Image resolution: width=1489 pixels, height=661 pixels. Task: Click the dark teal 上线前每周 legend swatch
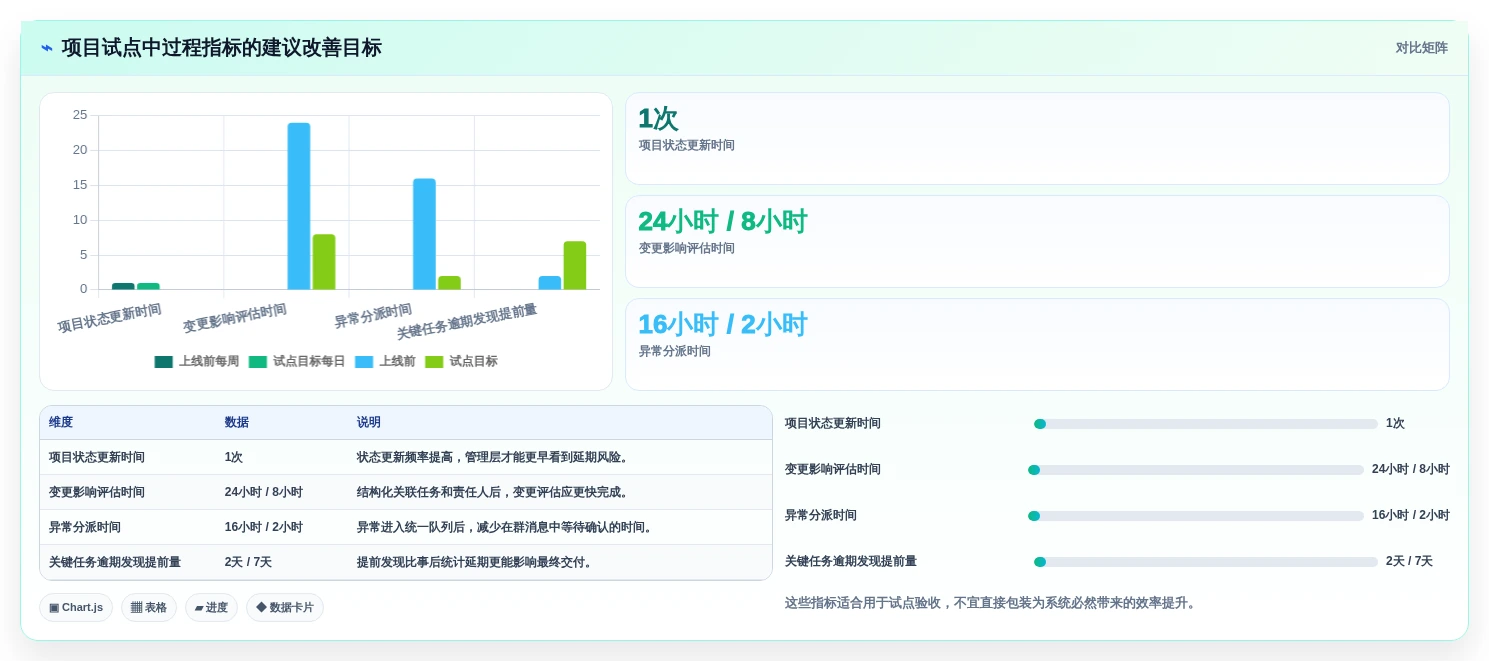[x=164, y=362]
